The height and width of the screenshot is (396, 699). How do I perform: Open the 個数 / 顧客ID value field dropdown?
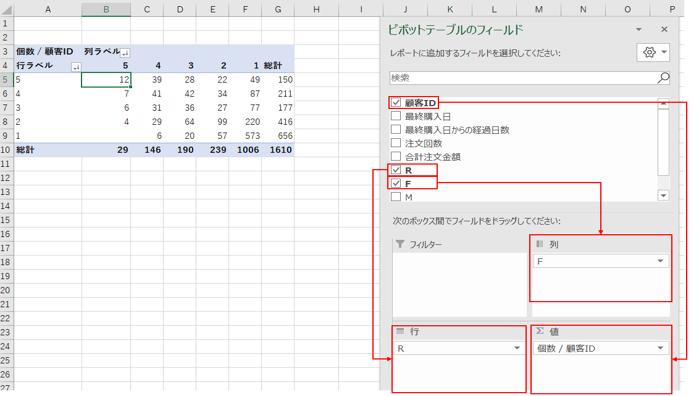click(660, 348)
